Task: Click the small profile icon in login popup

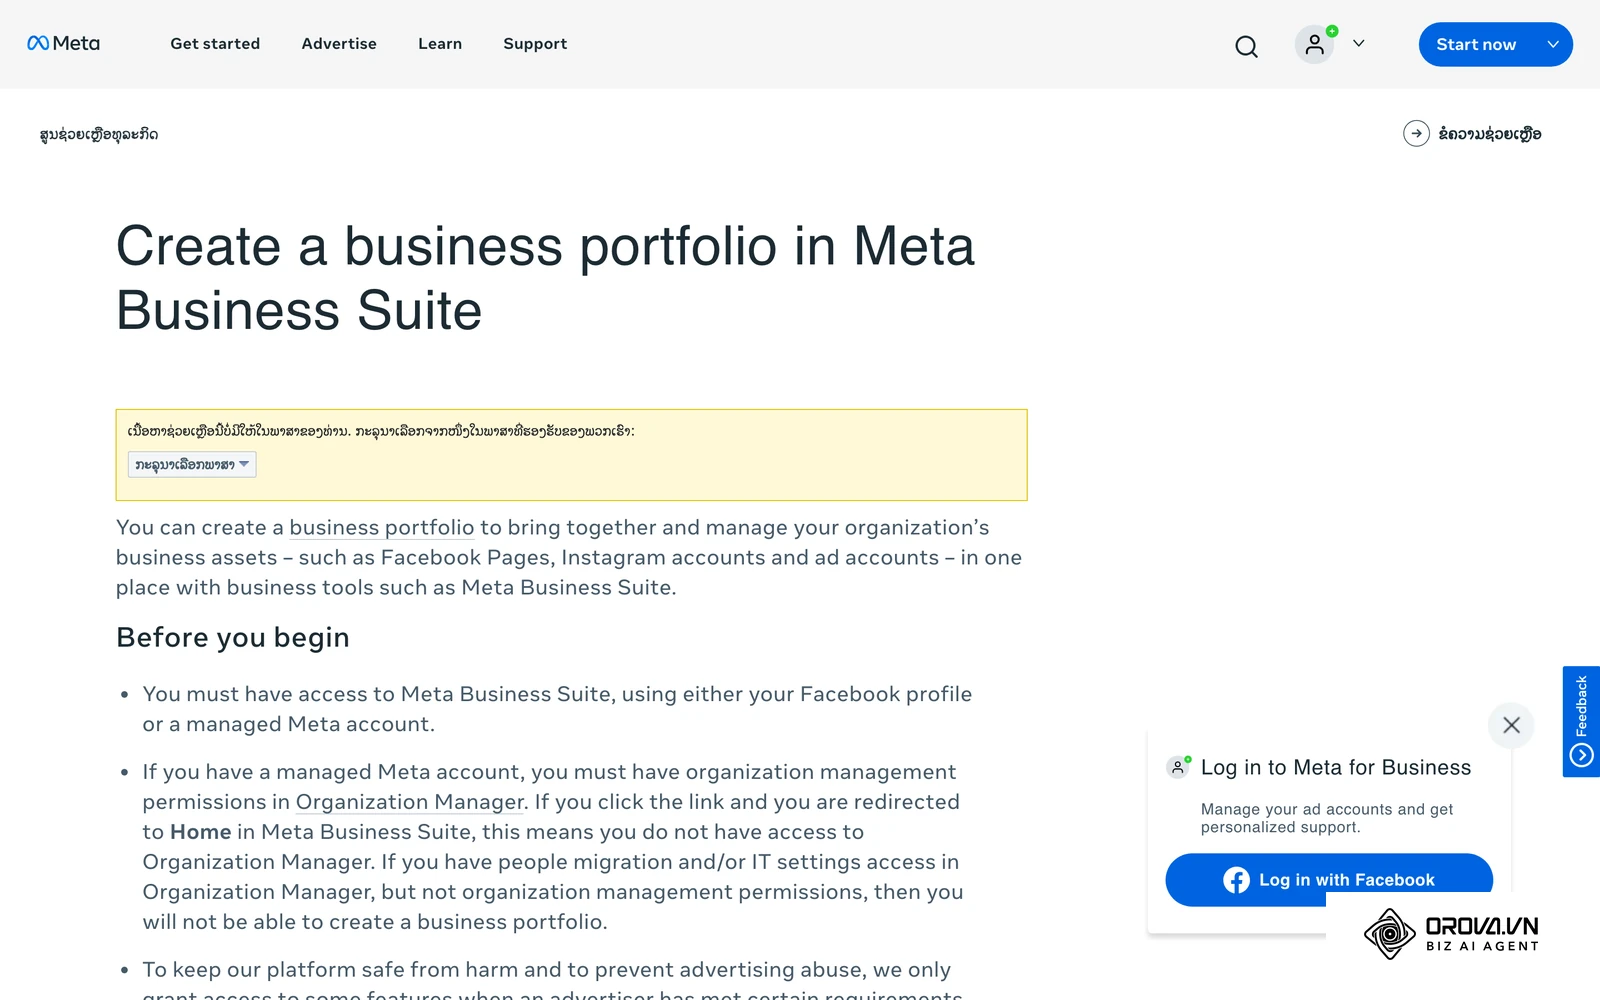Action: pyautogui.click(x=1178, y=768)
